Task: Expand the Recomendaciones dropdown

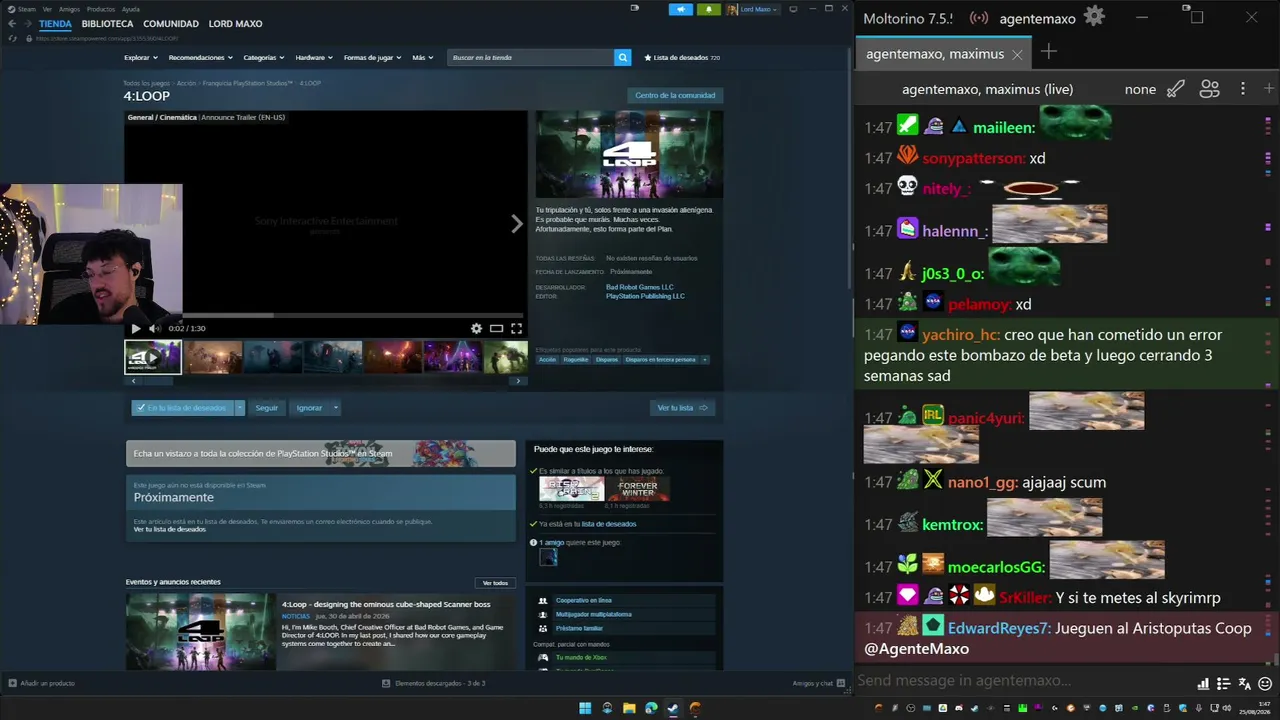Action: pos(200,58)
